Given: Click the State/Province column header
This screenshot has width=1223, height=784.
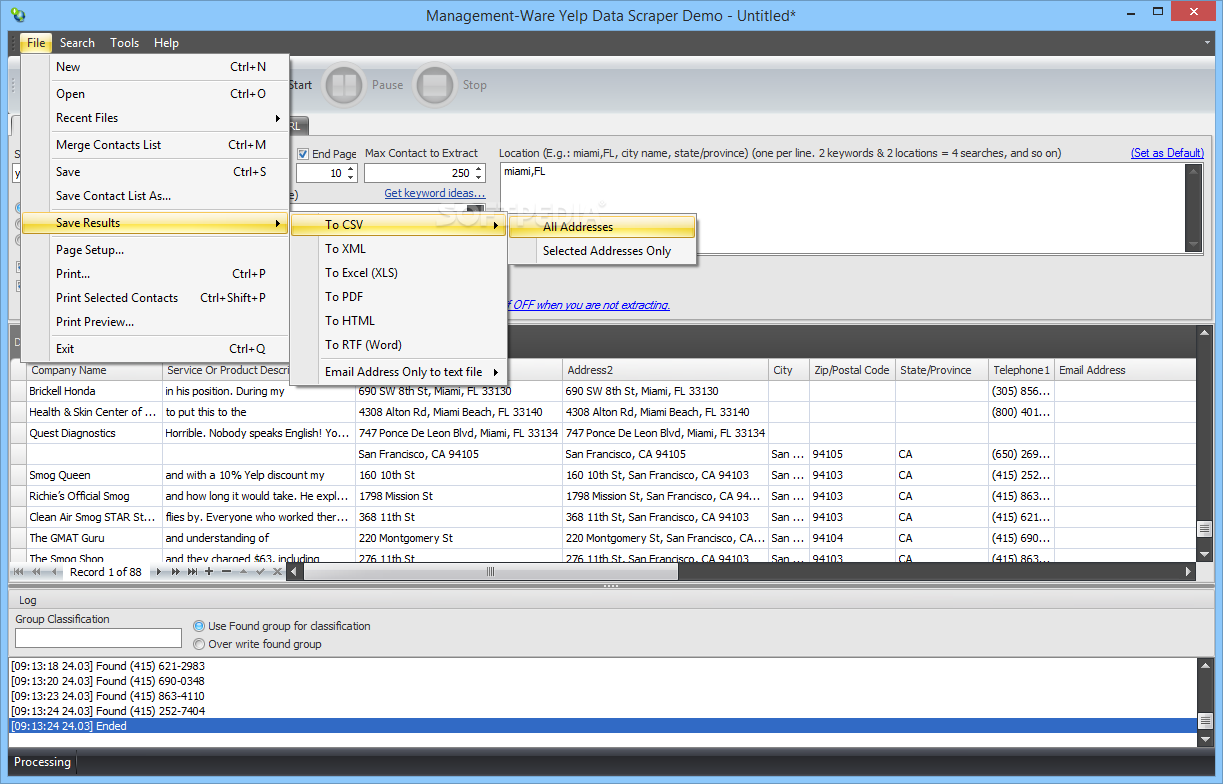Looking at the screenshot, I should click(942, 370).
